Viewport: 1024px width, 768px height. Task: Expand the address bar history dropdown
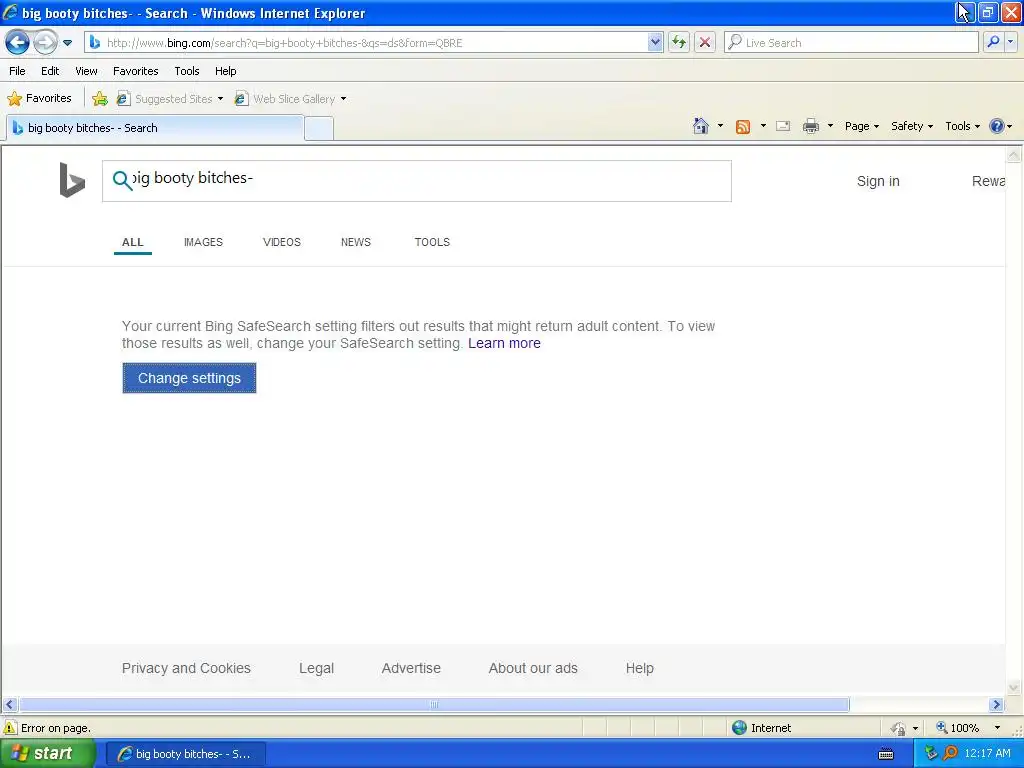click(x=655, y=42)
